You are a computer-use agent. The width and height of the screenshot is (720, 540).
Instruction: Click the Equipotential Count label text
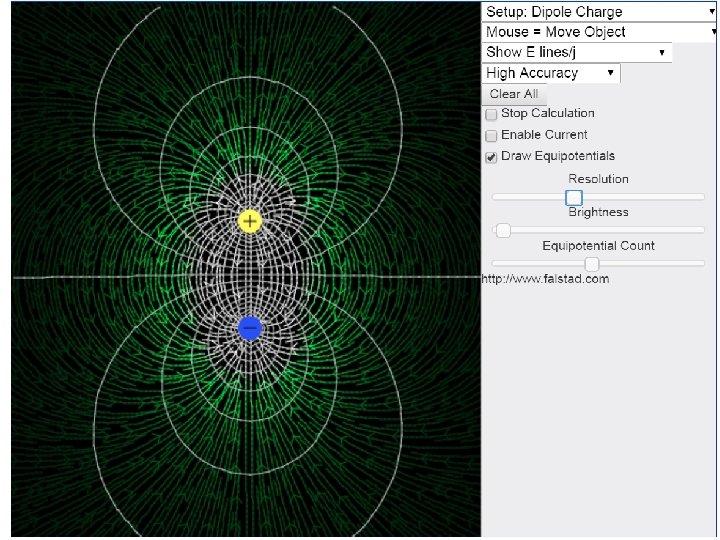click(598, 246)
